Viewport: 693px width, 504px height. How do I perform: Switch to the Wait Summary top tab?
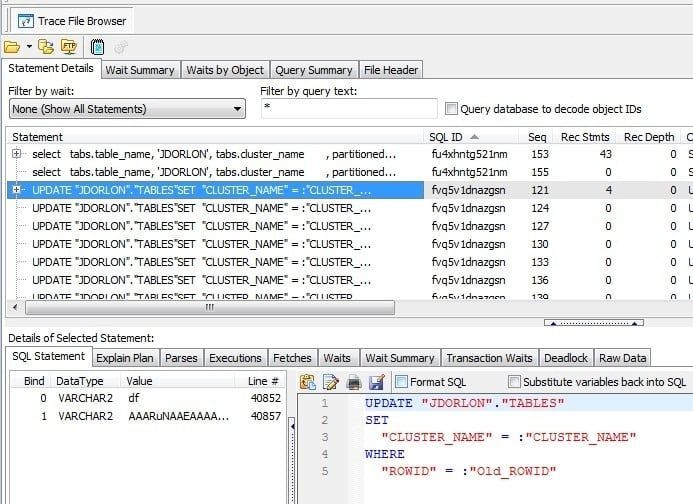click(x=140, y=70)
